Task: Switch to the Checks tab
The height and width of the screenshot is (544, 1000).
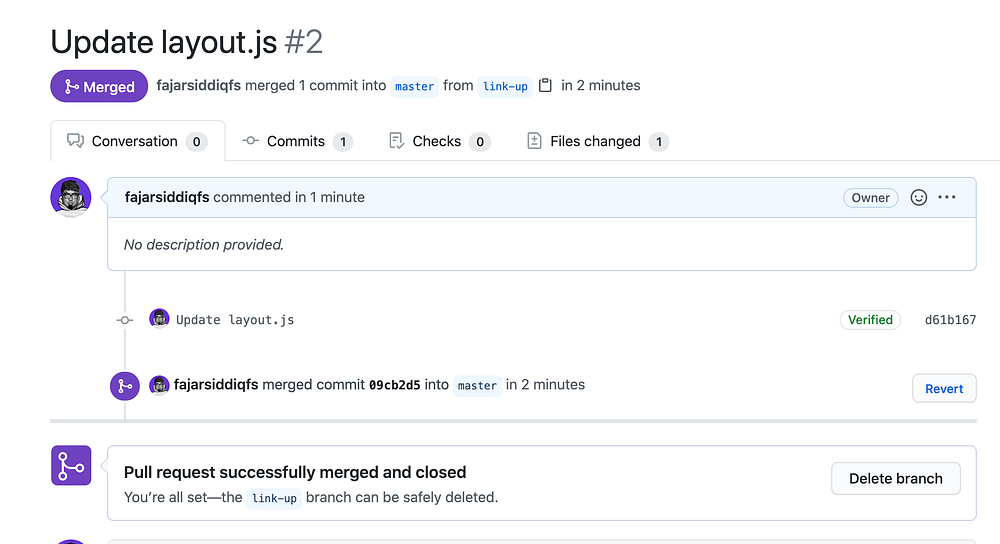Action: [x=438, y=141]
